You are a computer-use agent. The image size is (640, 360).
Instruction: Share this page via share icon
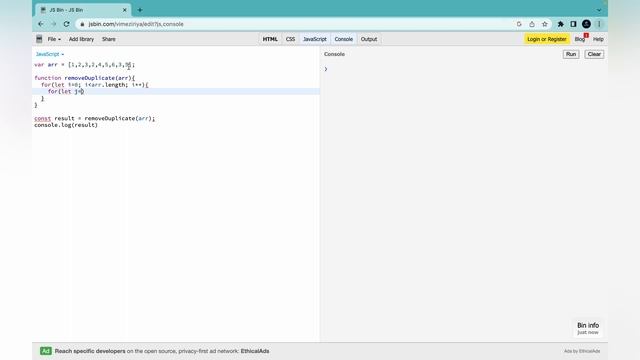(x=532, y=24)
